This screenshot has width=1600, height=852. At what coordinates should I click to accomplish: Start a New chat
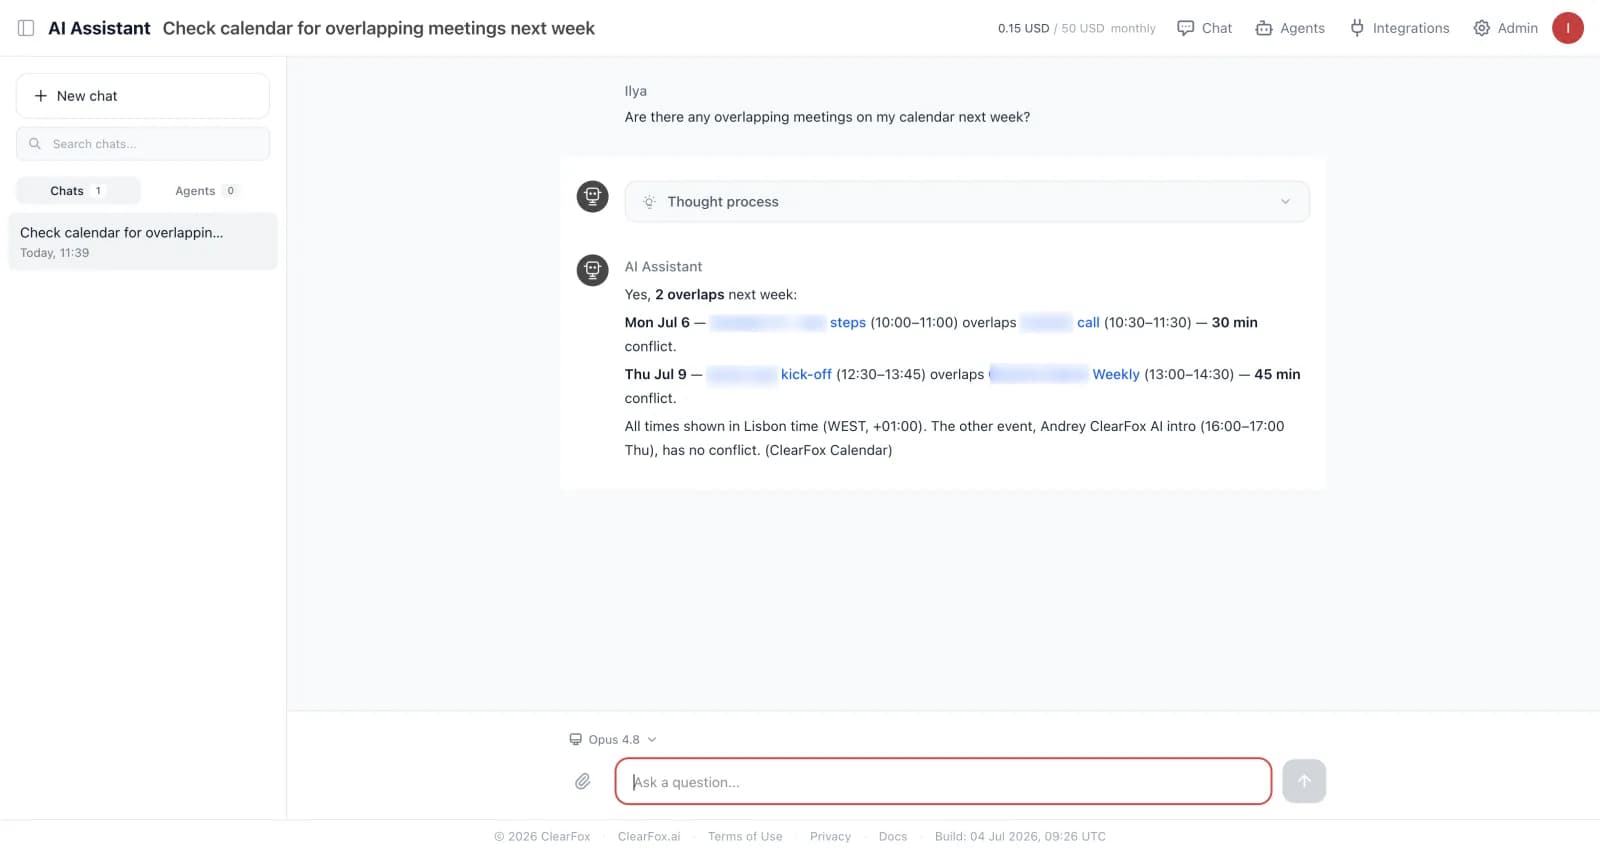coord(143,96)
